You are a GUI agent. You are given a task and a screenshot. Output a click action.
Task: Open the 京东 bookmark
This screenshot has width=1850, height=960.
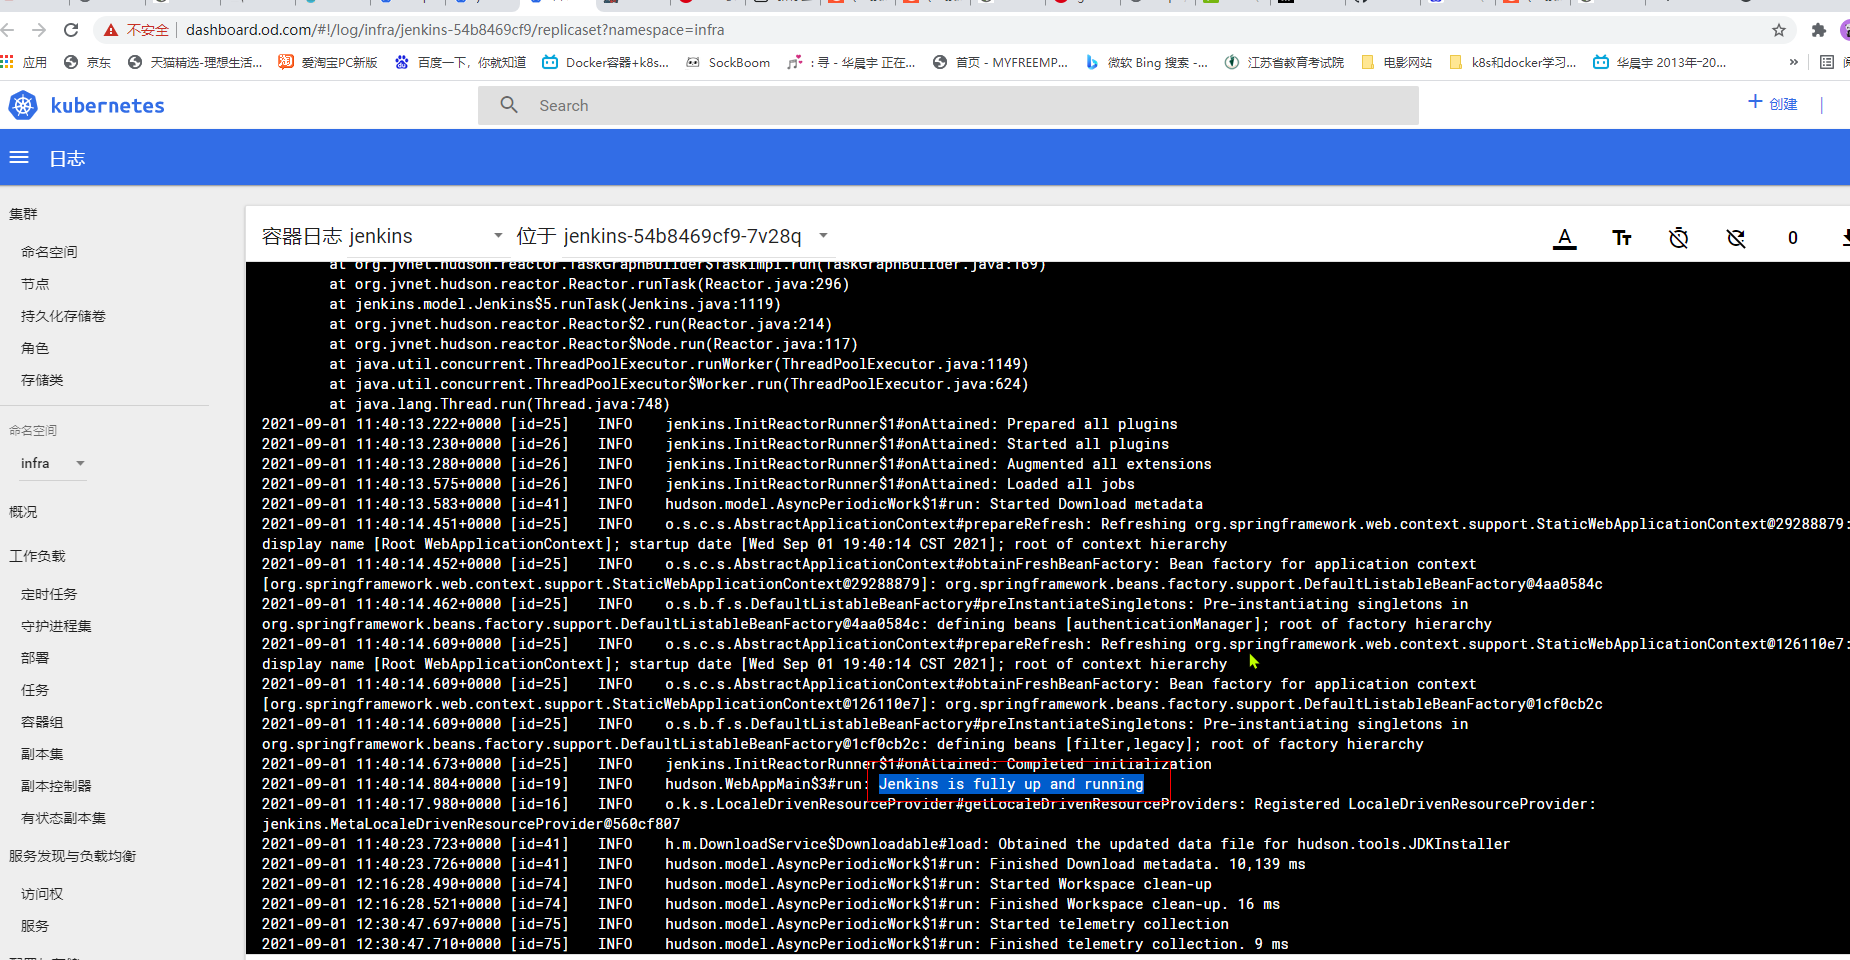pos(87,62)
